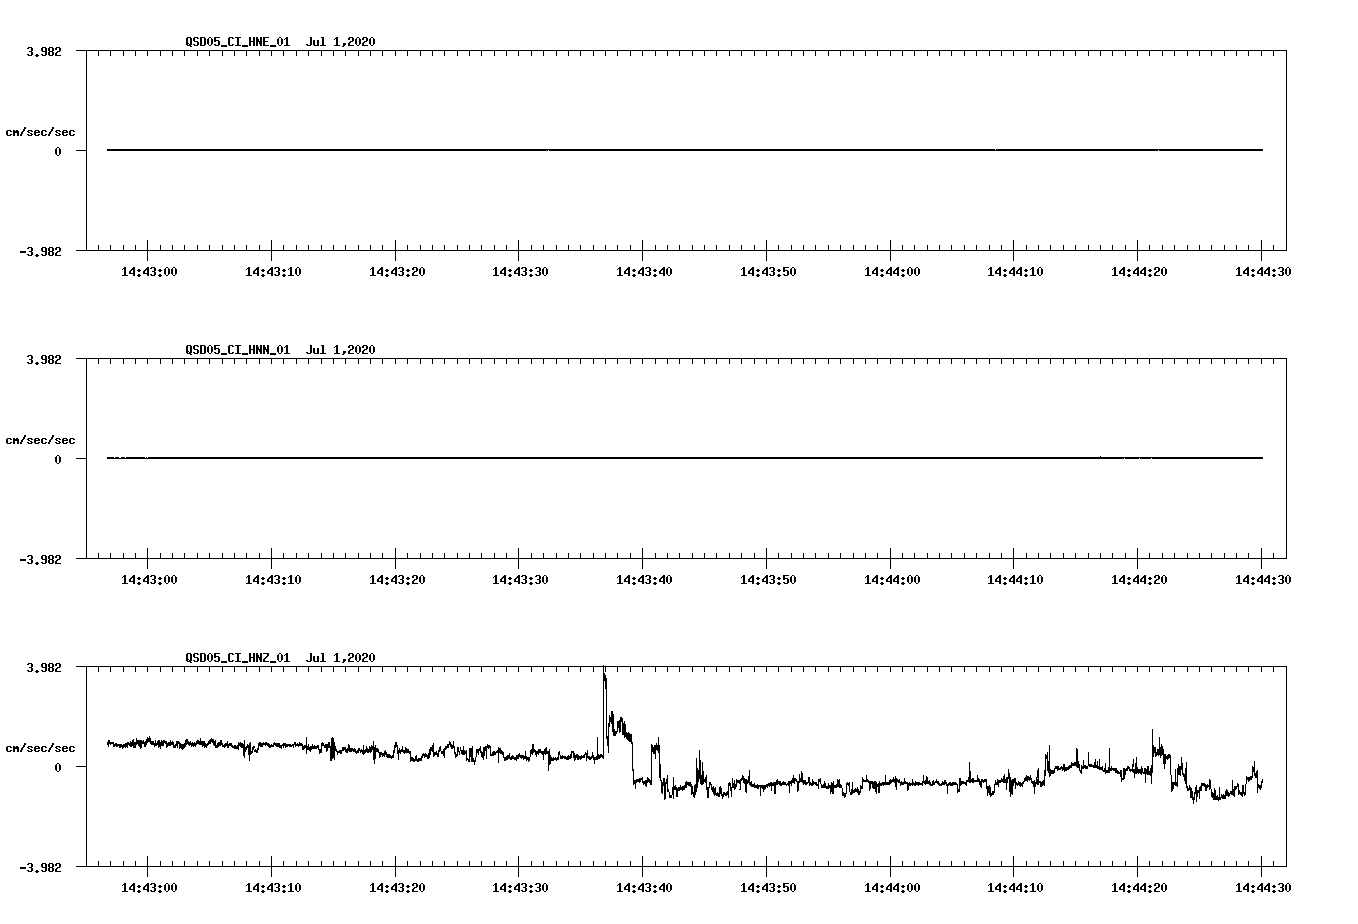The image size is (1358, 924).
Task: Select the 3.982 upper limit on HNZ plot
Action: 44,667
